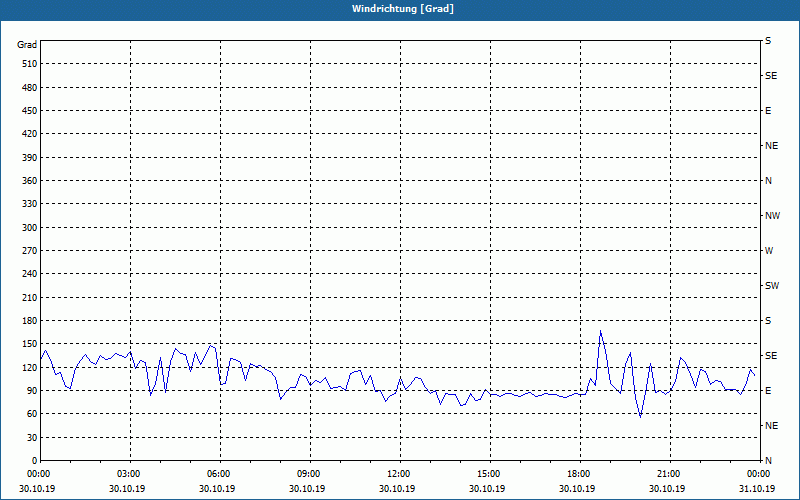Click the blue line's highest peak after 18:00
Screen dimensions: 800x500
coord(601,331)
